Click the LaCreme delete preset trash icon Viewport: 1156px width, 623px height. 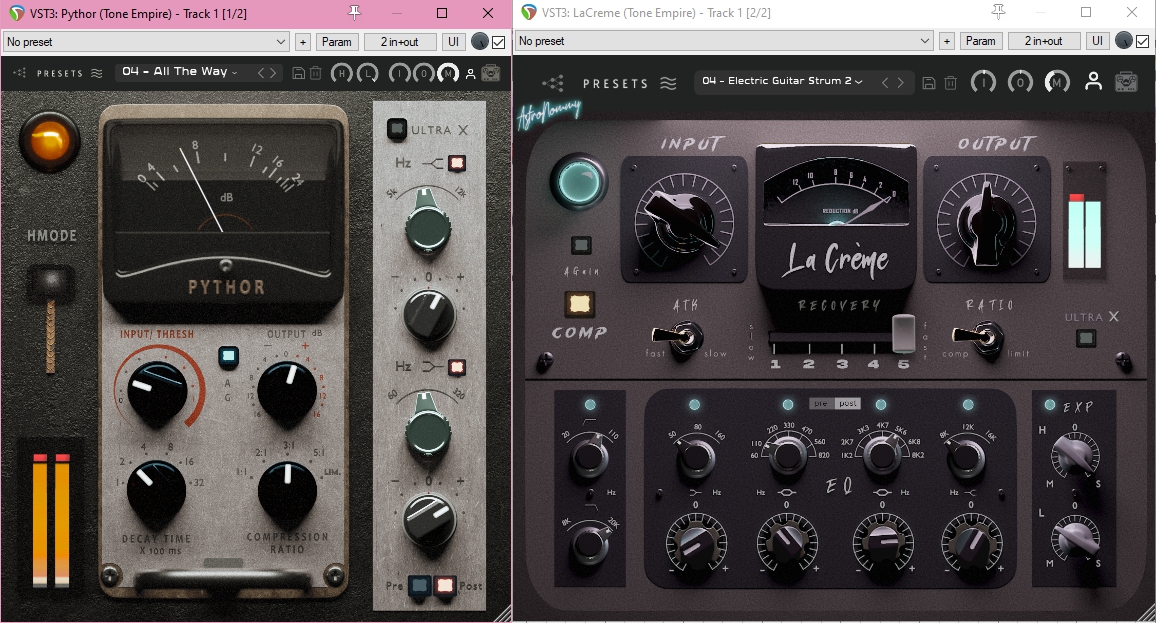coord(951,83)
